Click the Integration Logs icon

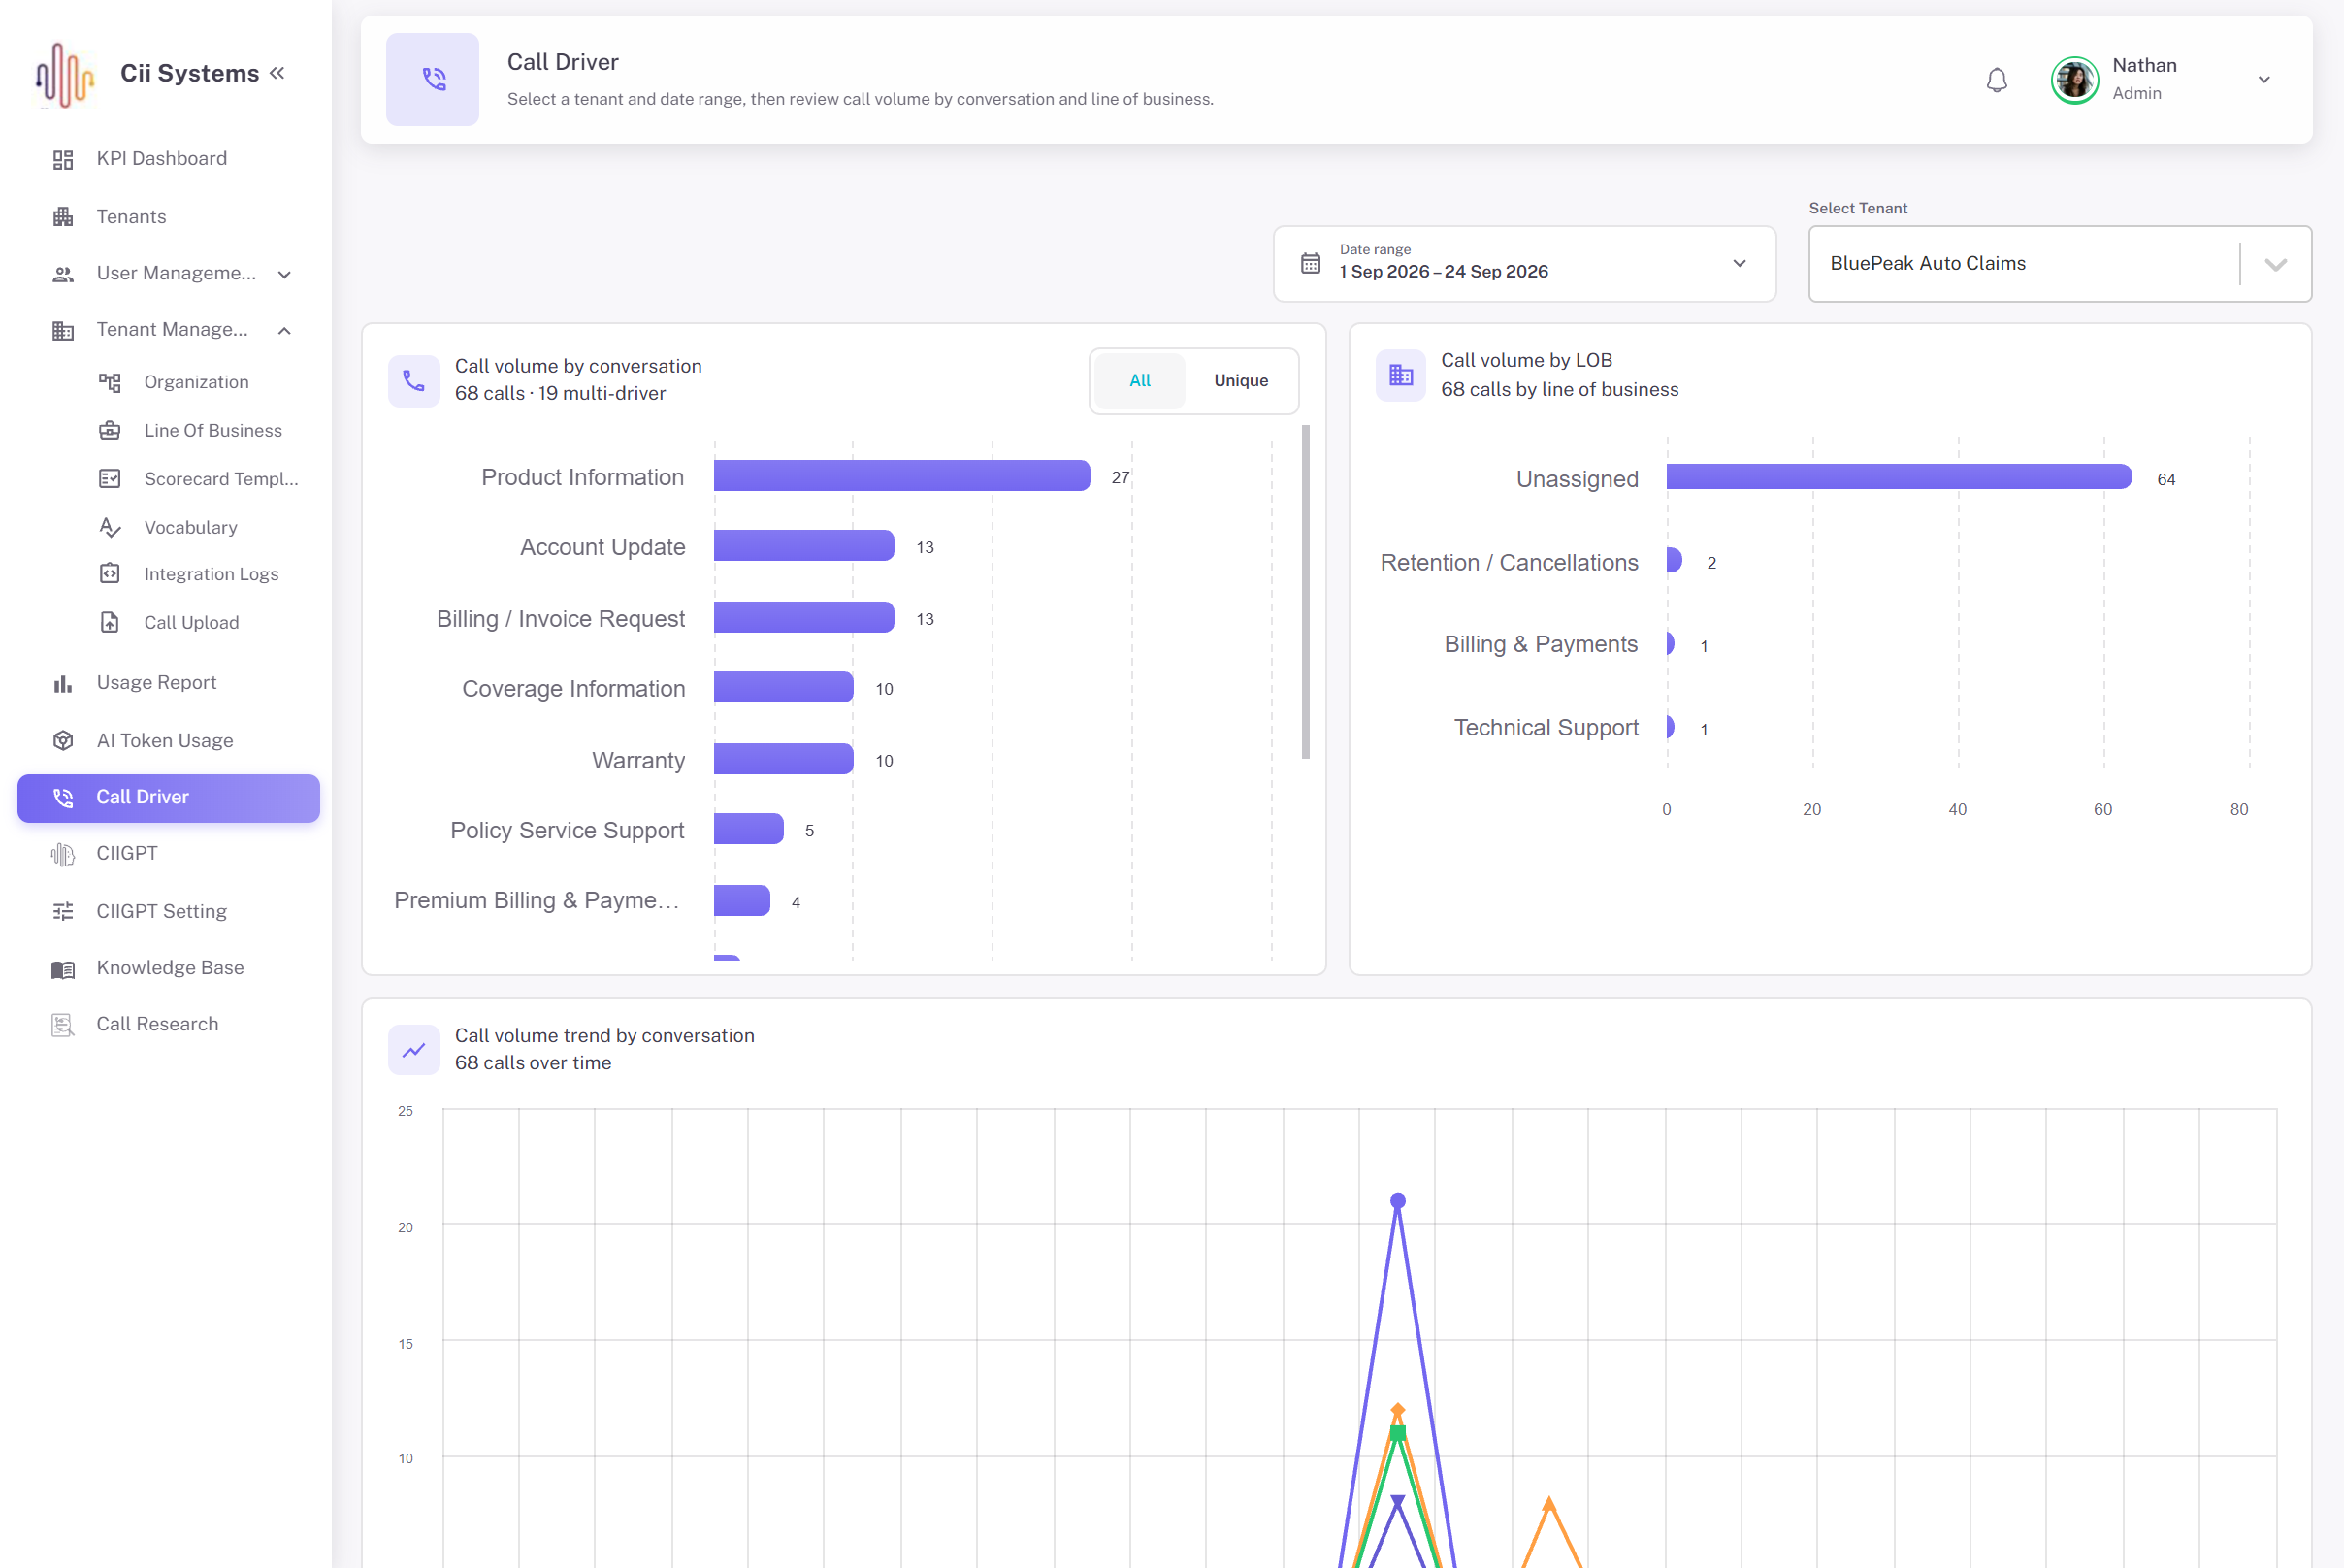[x=110, y=574]
